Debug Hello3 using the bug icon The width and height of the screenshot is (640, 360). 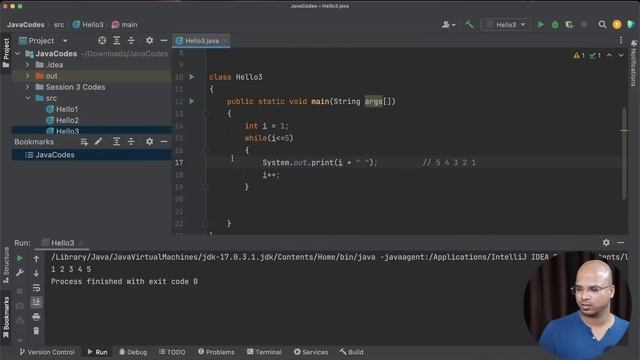[x=555, y=24]
